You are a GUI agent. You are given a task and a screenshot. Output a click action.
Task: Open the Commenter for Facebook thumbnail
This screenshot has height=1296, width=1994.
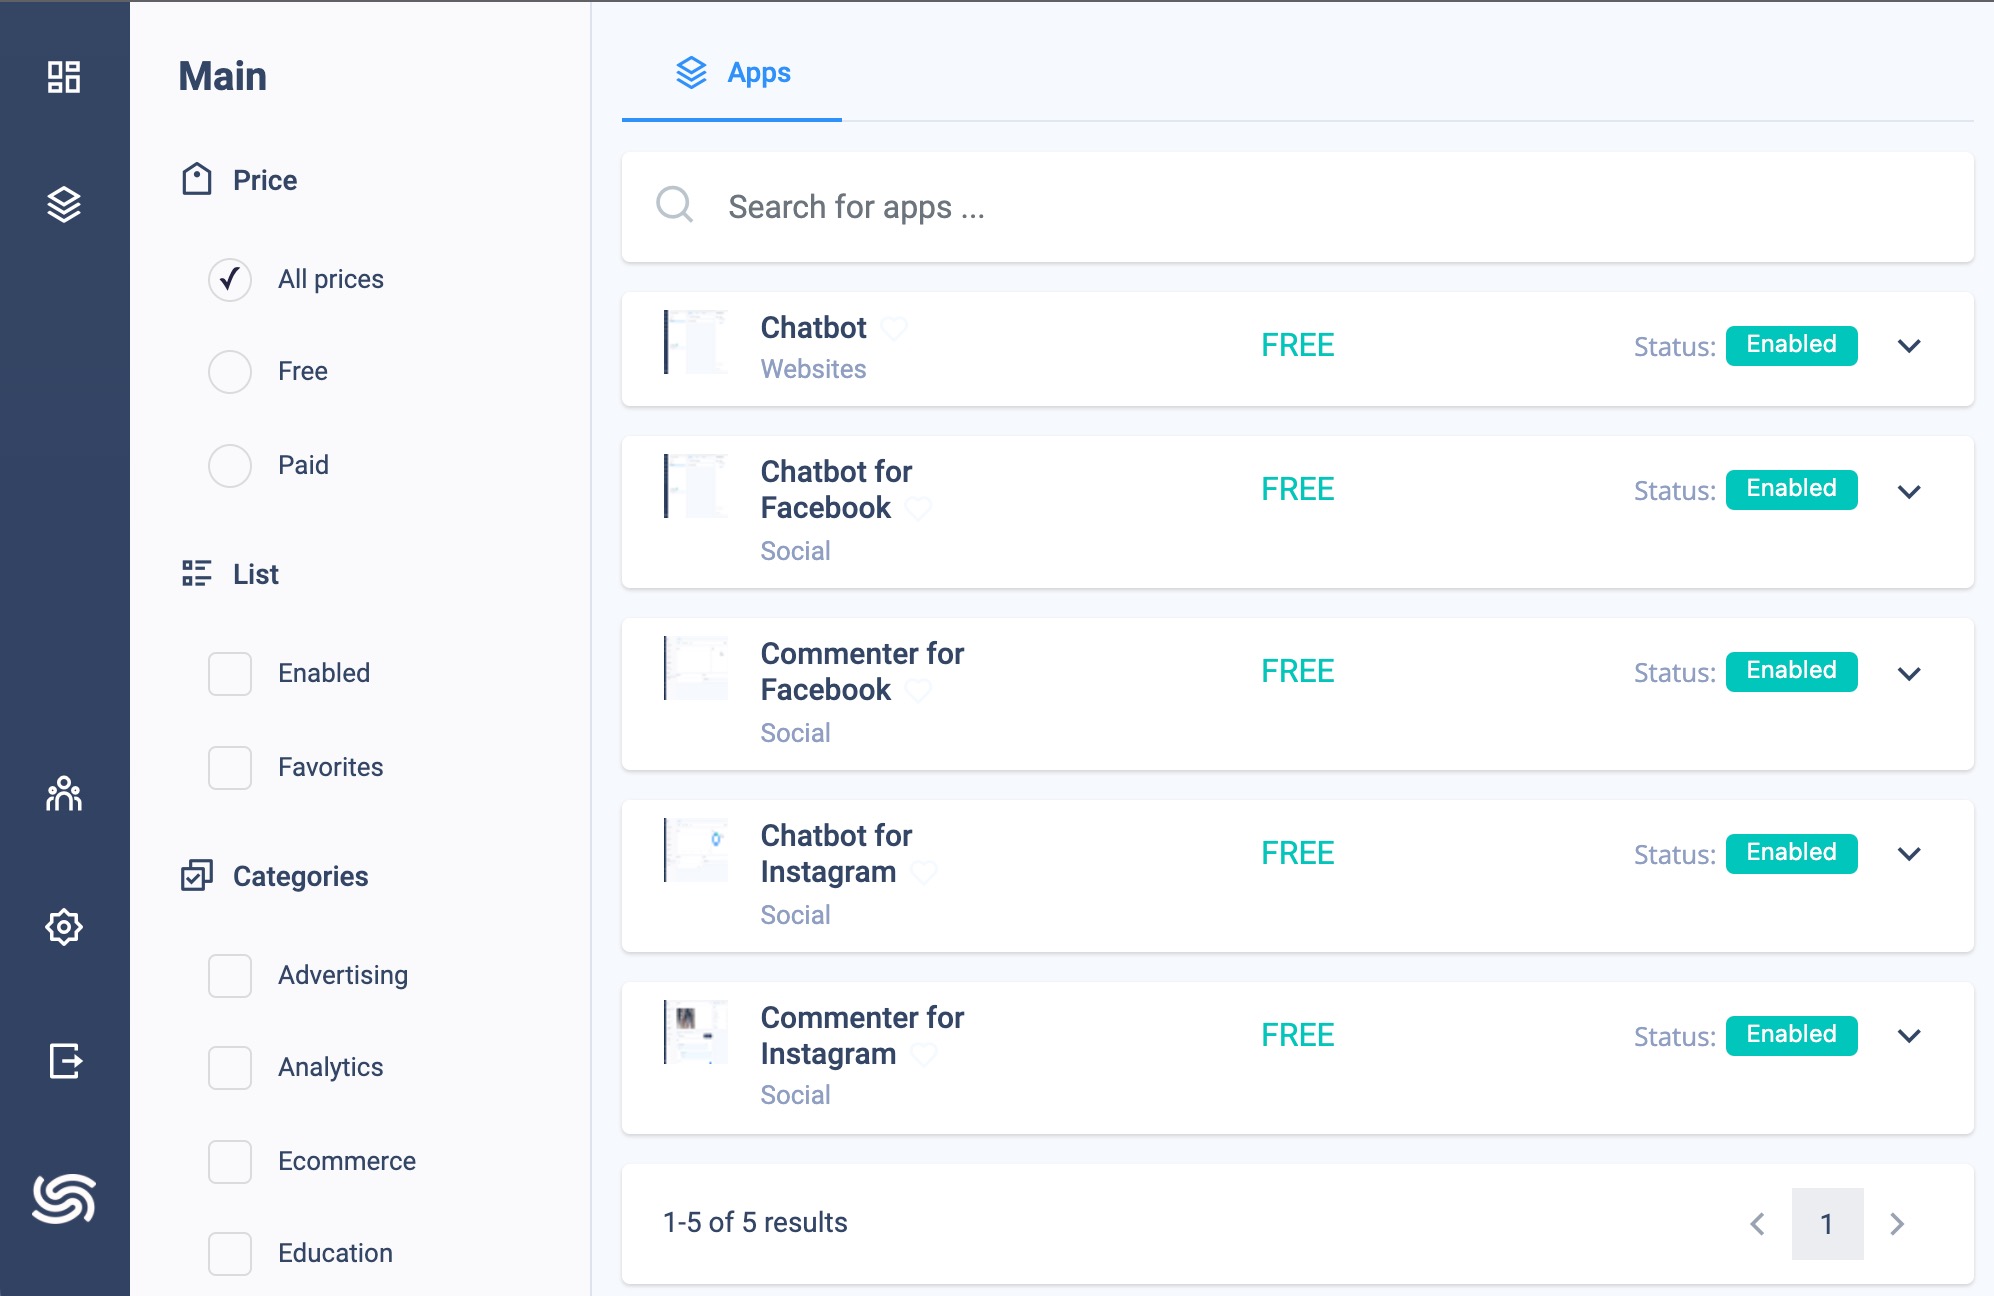click(696, 668)
